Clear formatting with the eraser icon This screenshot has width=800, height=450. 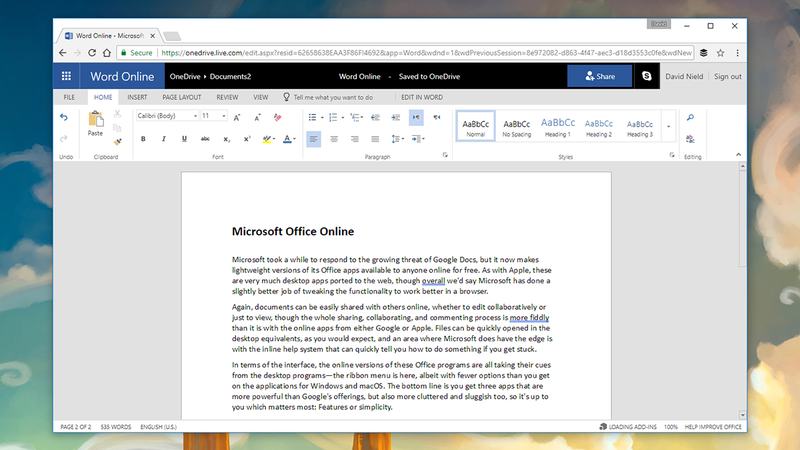(278, 117)
